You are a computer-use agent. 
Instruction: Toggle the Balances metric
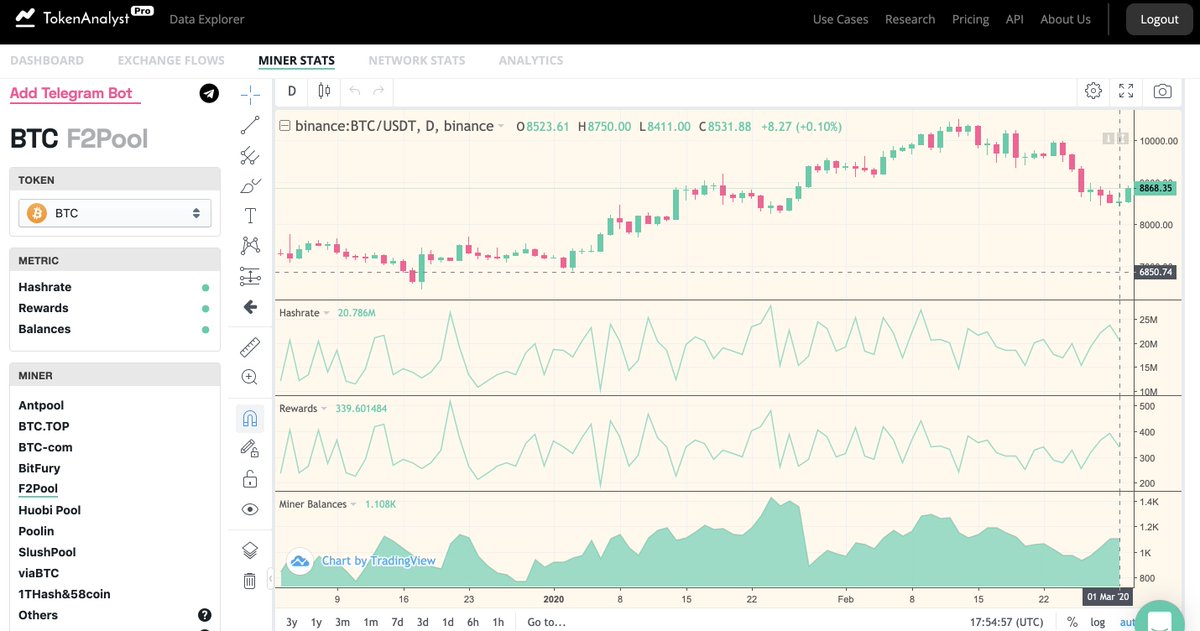114,329
